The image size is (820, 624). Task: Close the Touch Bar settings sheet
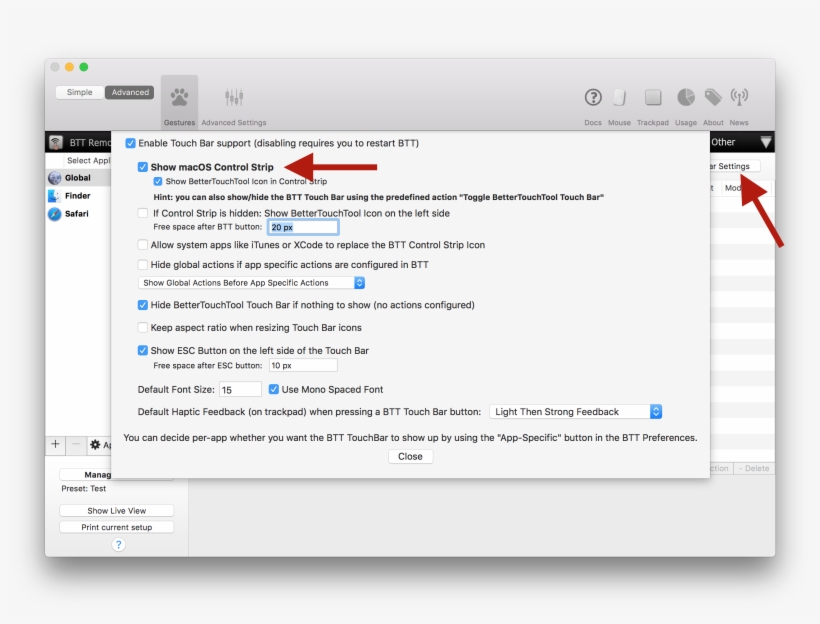pos(410,457)
